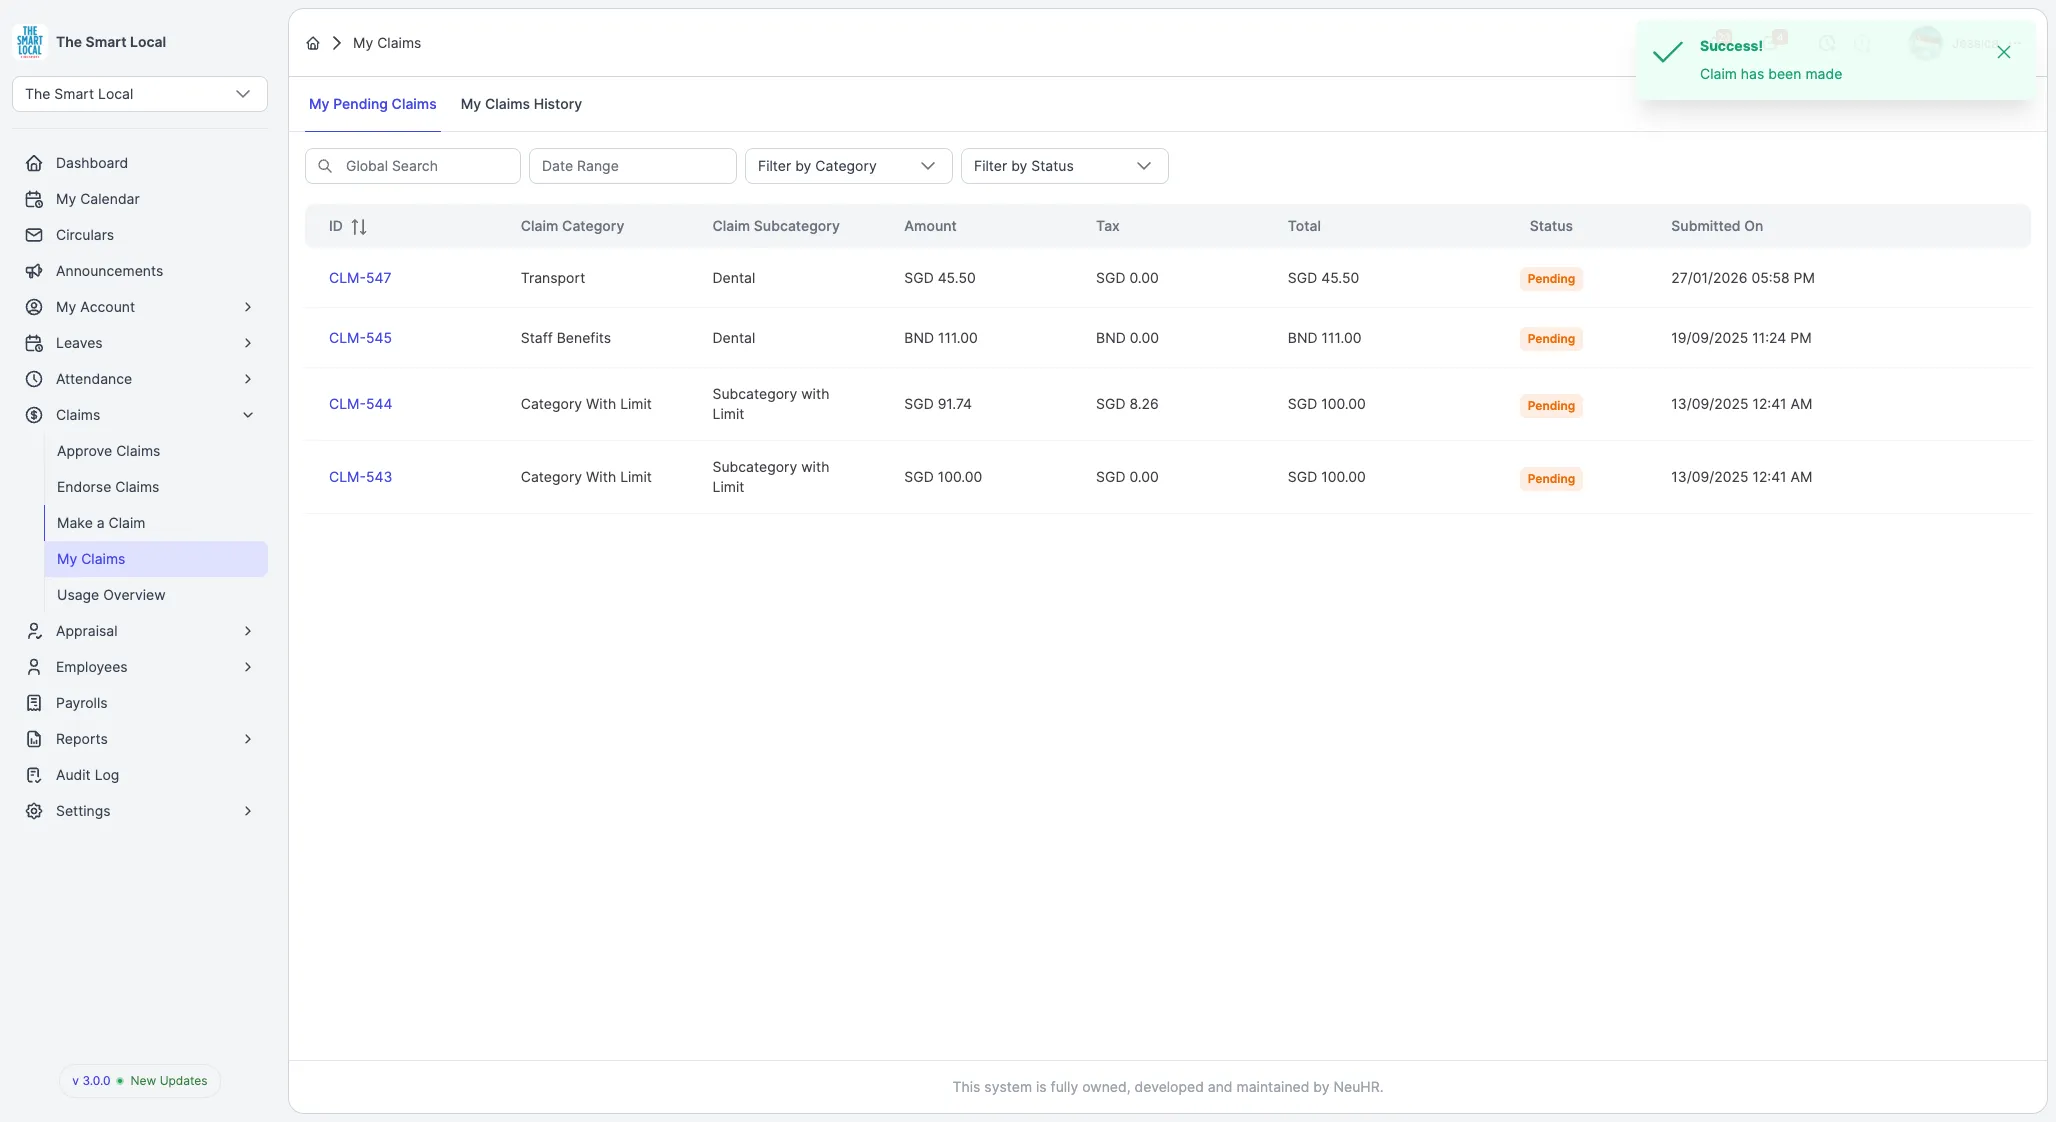Sort table by ID arrows icon
This screenshot has width=2056, height=1122.
click(359, 227)
